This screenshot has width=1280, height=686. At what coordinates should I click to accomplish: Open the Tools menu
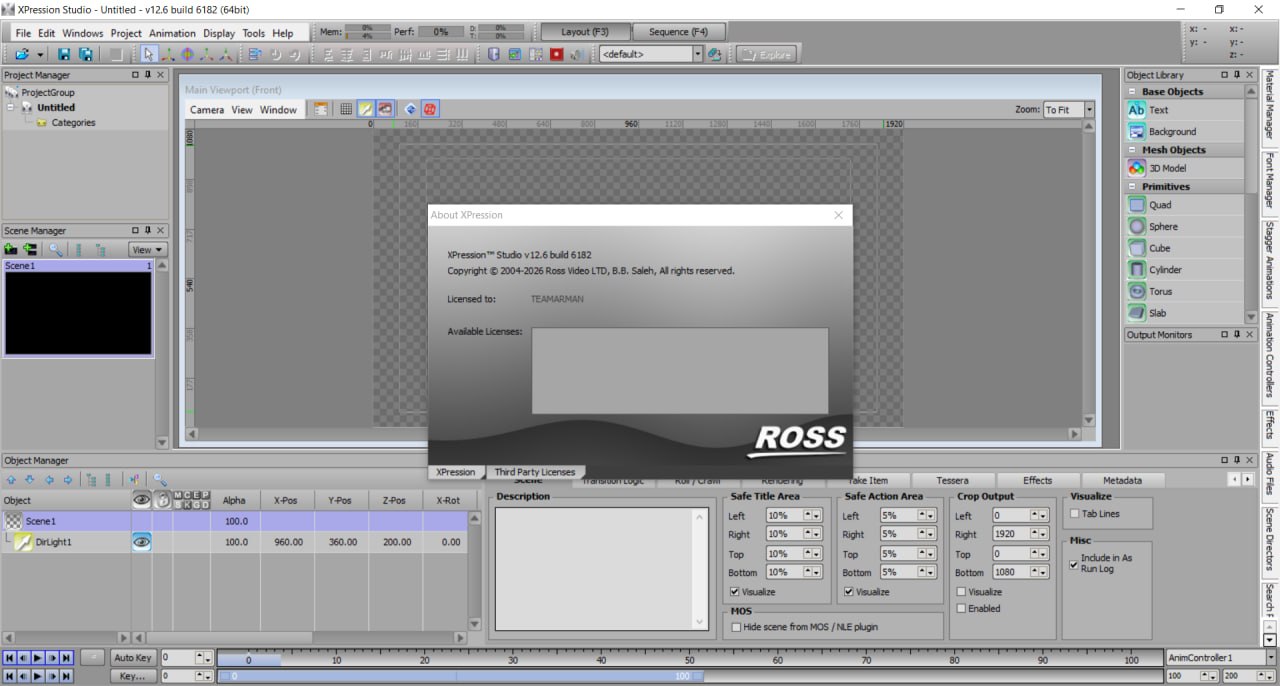tap(254, 33)
